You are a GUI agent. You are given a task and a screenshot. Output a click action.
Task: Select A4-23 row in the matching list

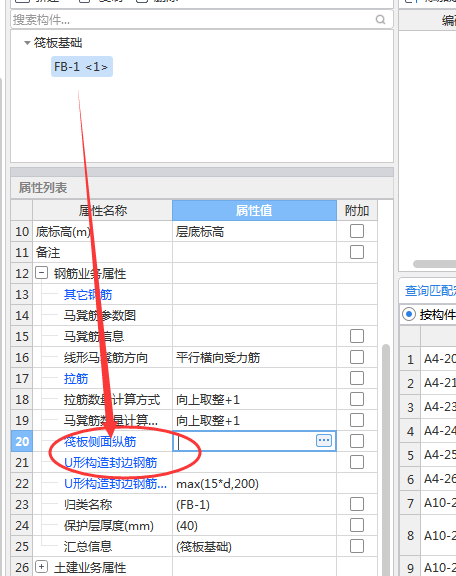point(428,407)
